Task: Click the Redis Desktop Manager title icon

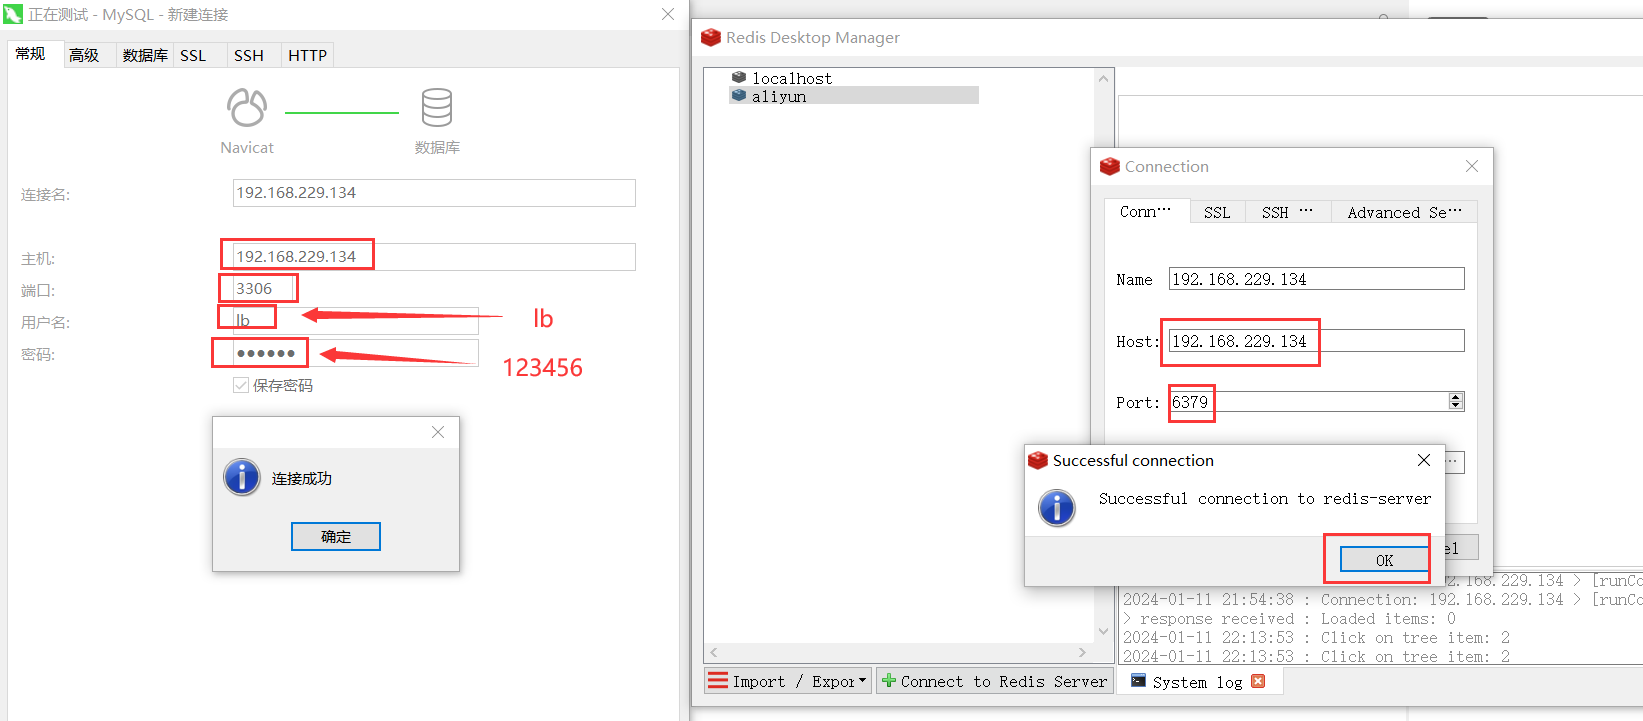Action: click(x=711, y=37)
